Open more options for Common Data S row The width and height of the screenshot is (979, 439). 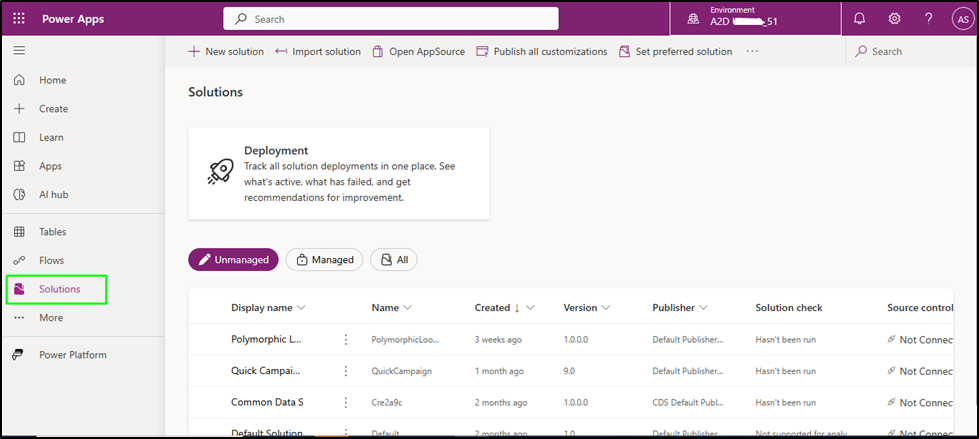346,403
